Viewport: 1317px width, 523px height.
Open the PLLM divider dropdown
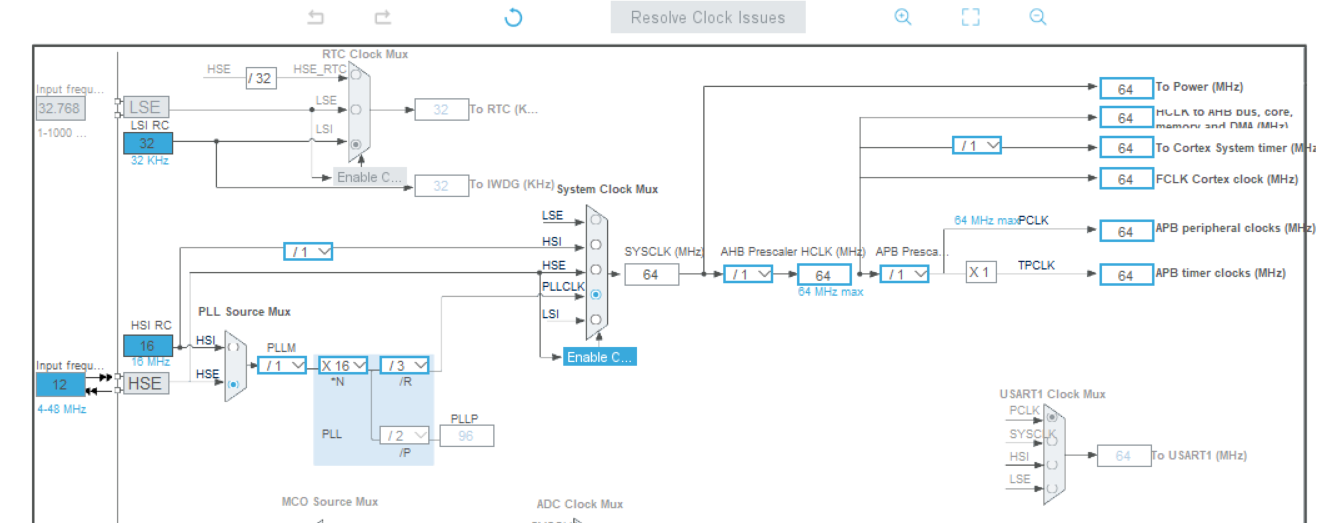tap(282, 366)
